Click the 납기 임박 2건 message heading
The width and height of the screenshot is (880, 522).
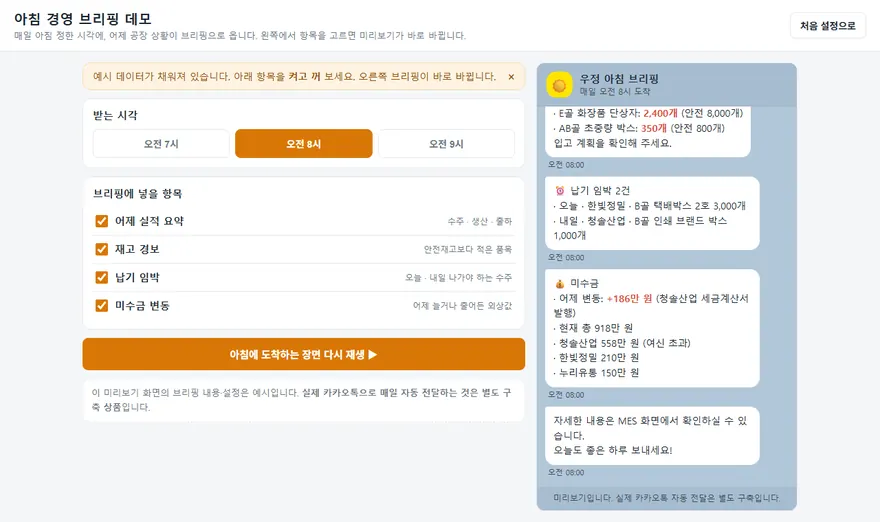click(x=598, y=191)
